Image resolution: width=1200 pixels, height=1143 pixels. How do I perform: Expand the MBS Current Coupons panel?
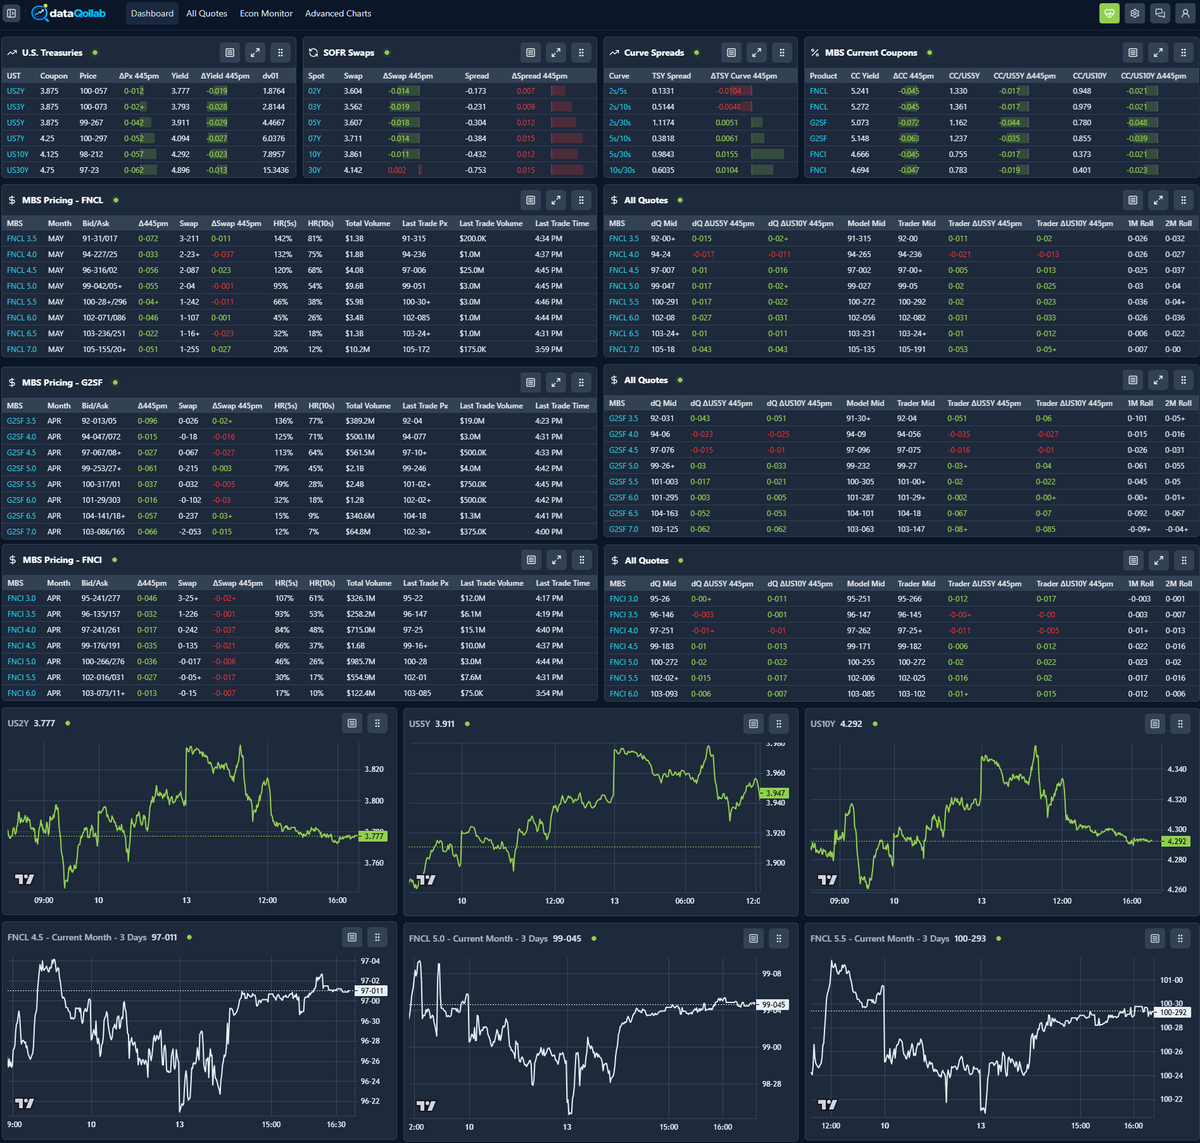pyautogui.click(x=1158, y=52)
